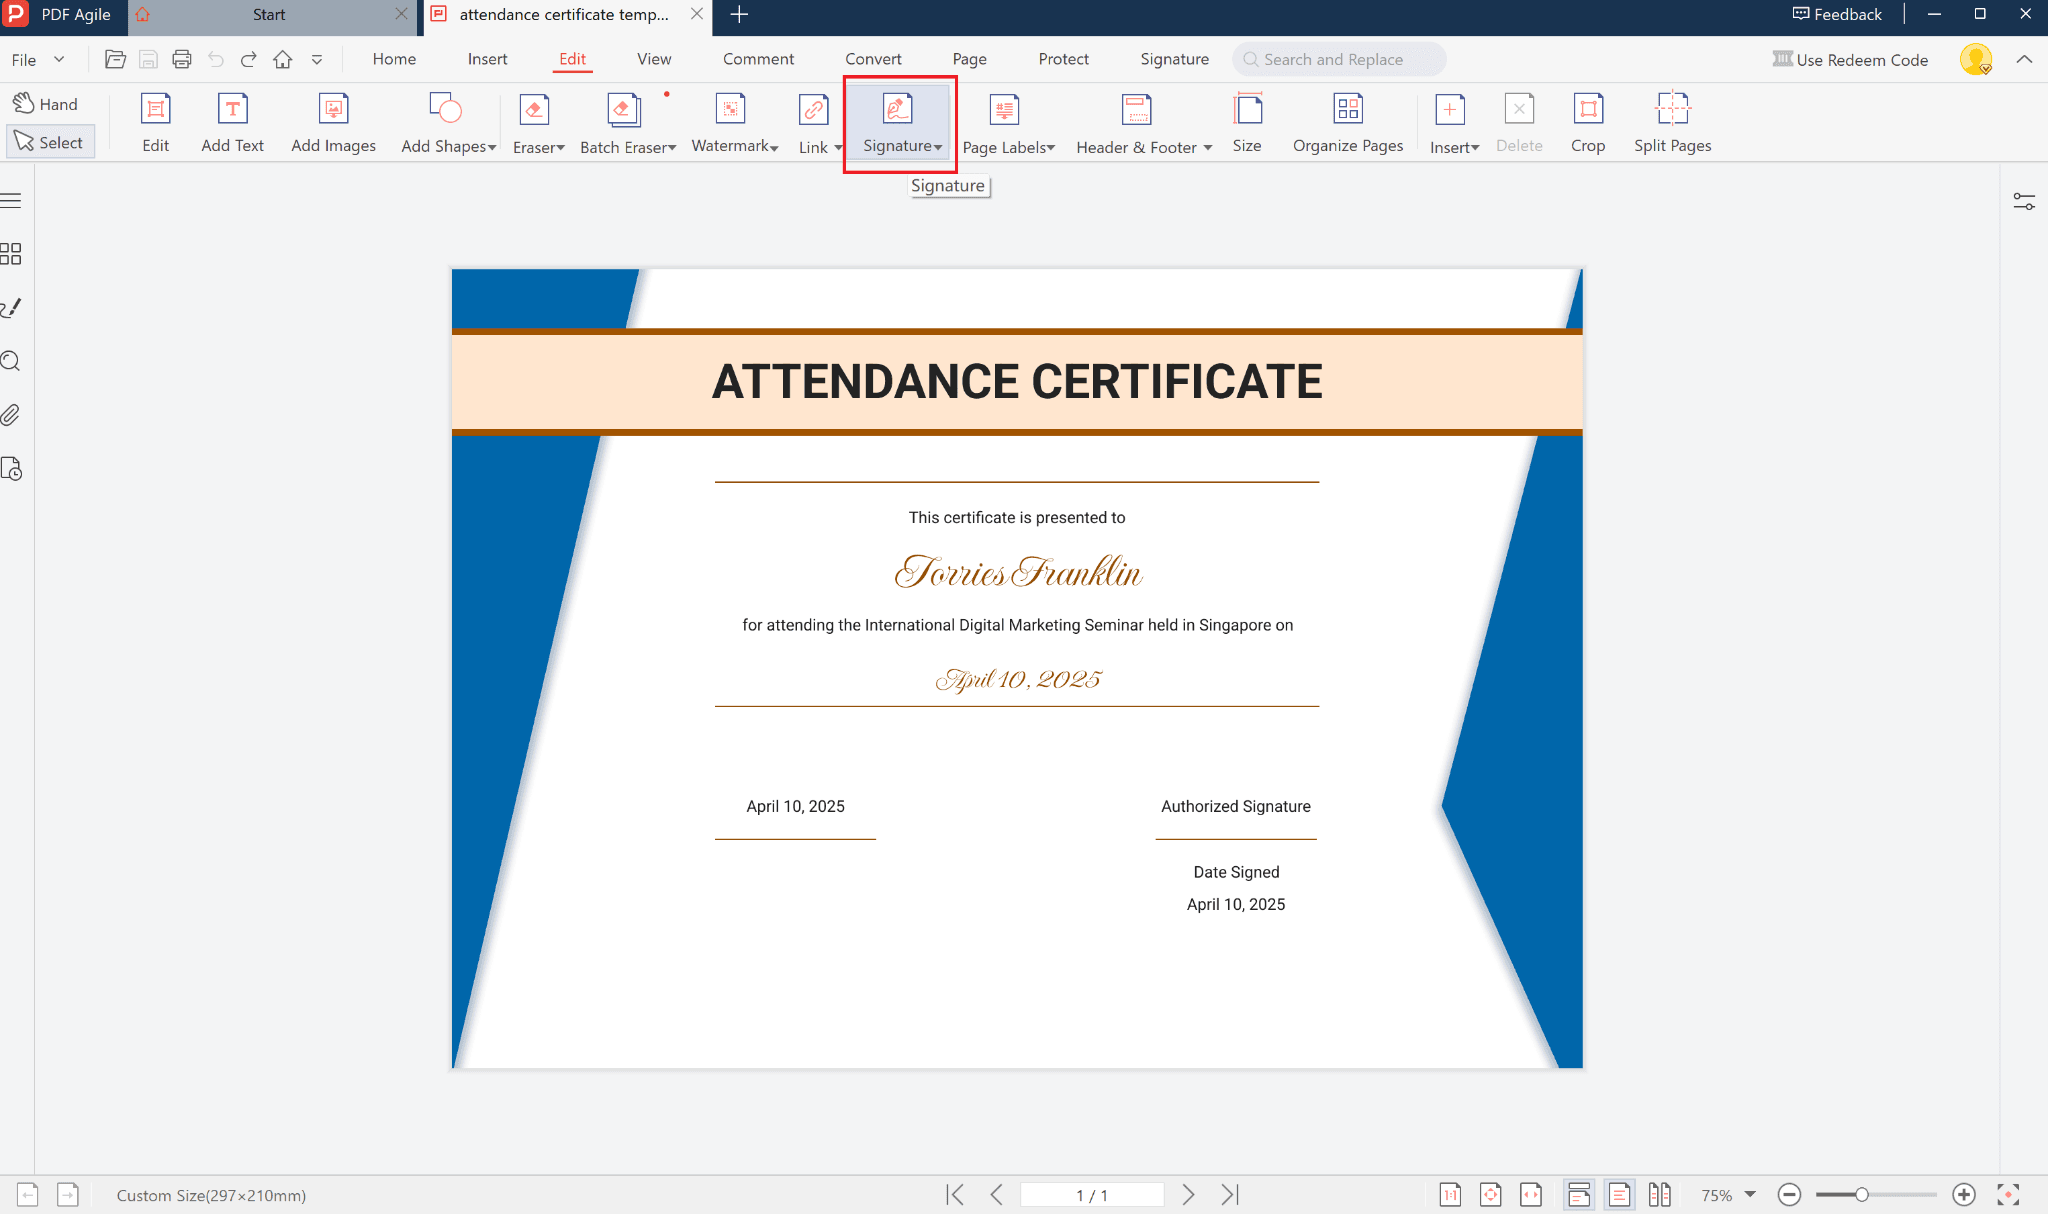Activate the Select cursor mode

[50, 142]
